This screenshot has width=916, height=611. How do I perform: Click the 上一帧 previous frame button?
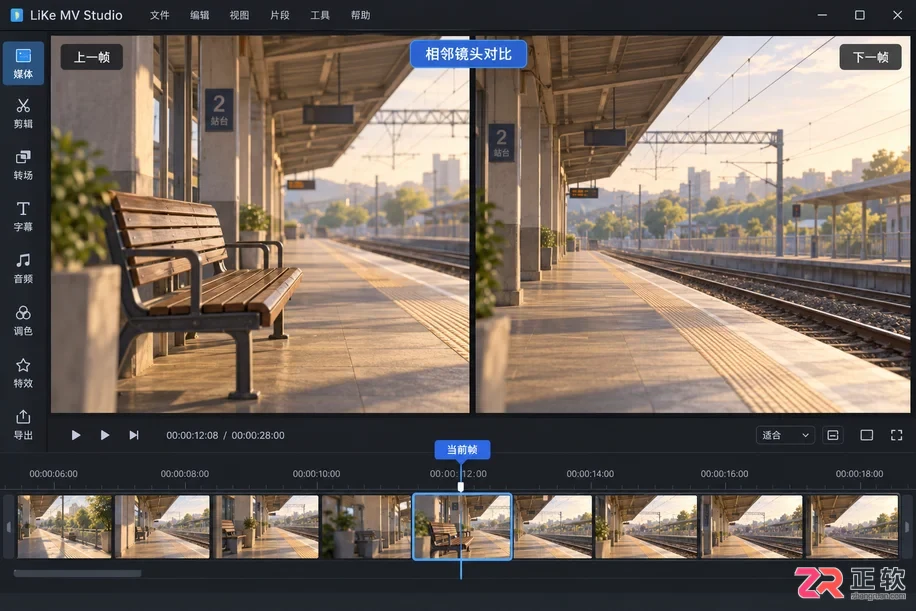(x=92, y=57)
